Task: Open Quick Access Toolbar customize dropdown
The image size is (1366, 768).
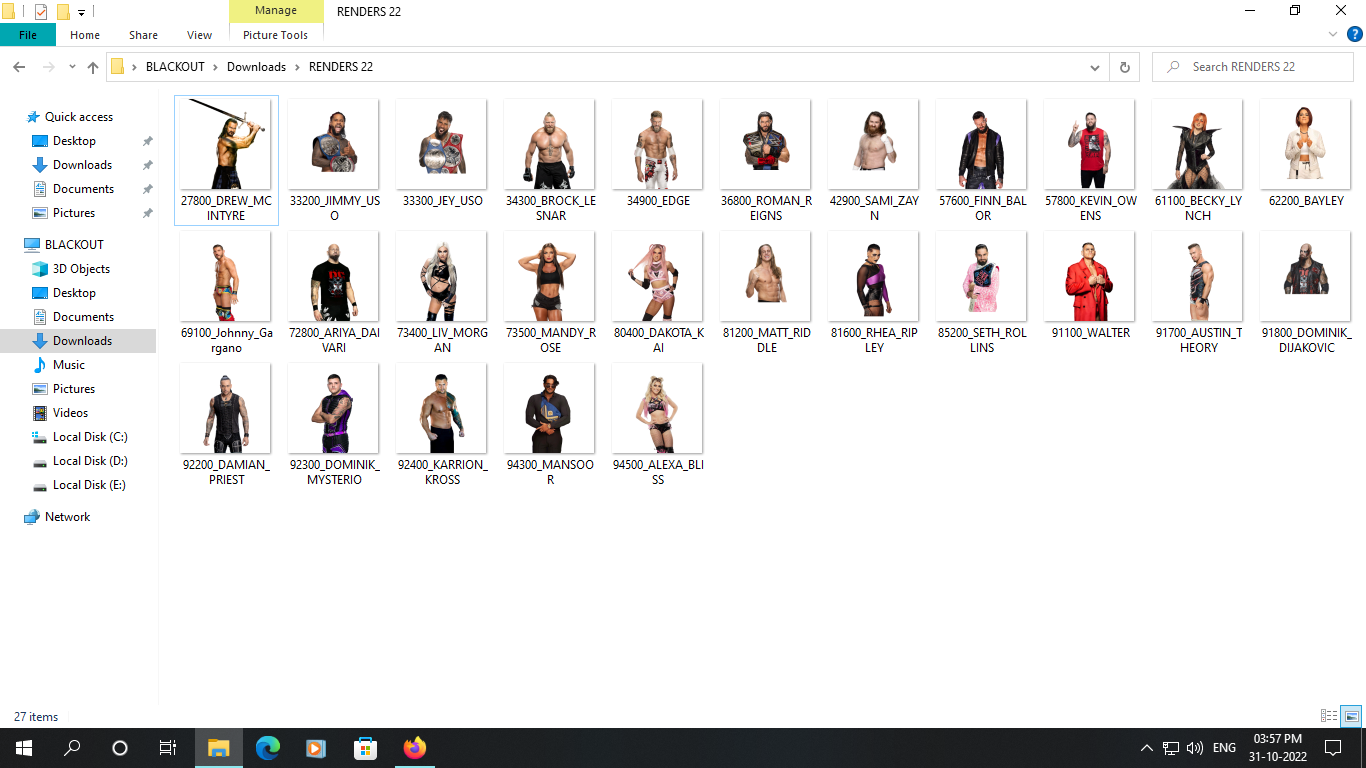Action: click(x=81, y=12)
